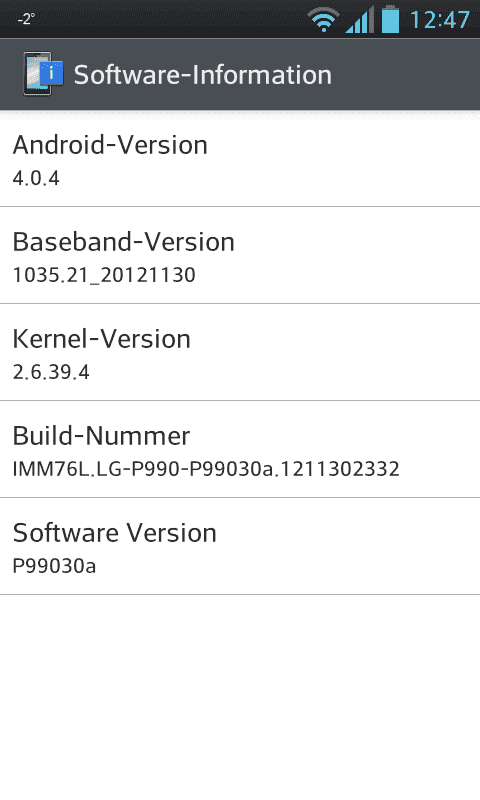Tap the Wi-Fi status icon
This screenshot has width=480, height=800.
point(323,20)
